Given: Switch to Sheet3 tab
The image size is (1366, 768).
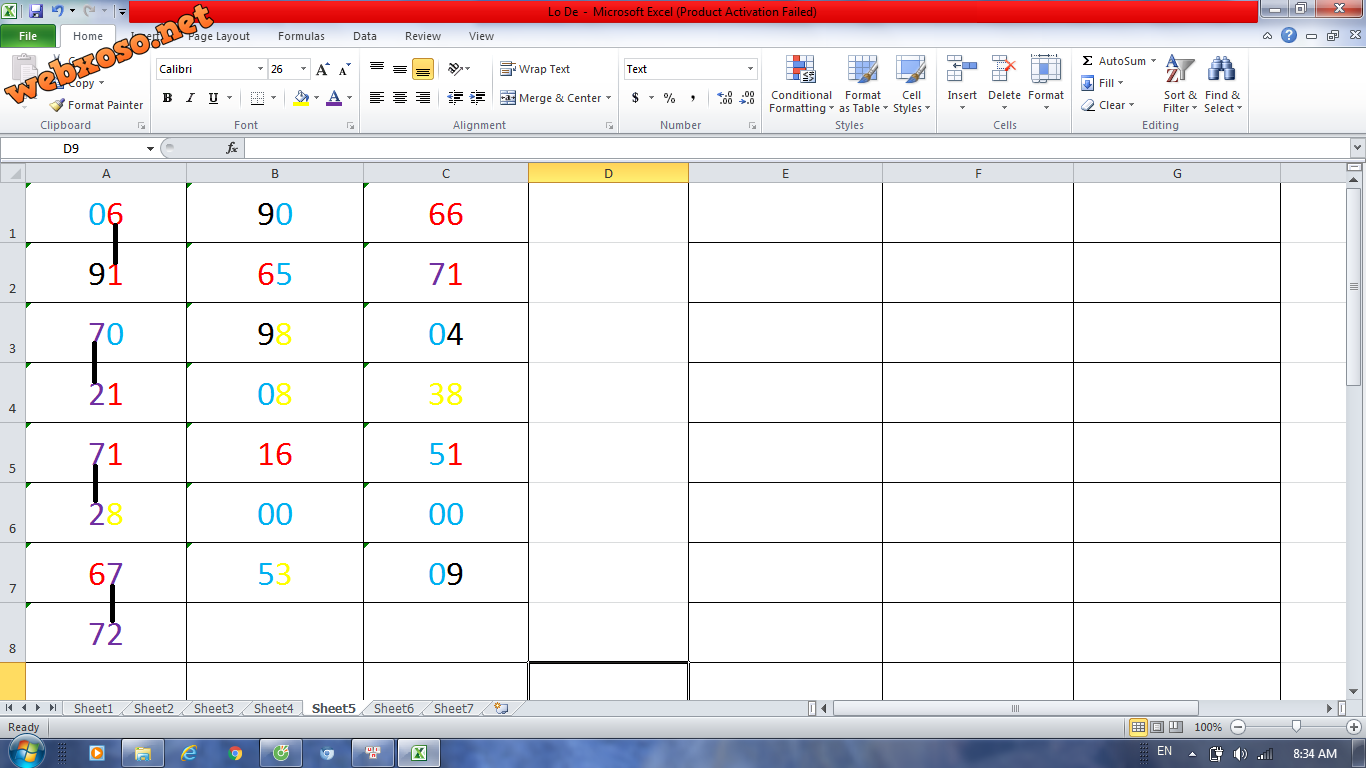Looking at the screenshot, I should click(213, 708).
